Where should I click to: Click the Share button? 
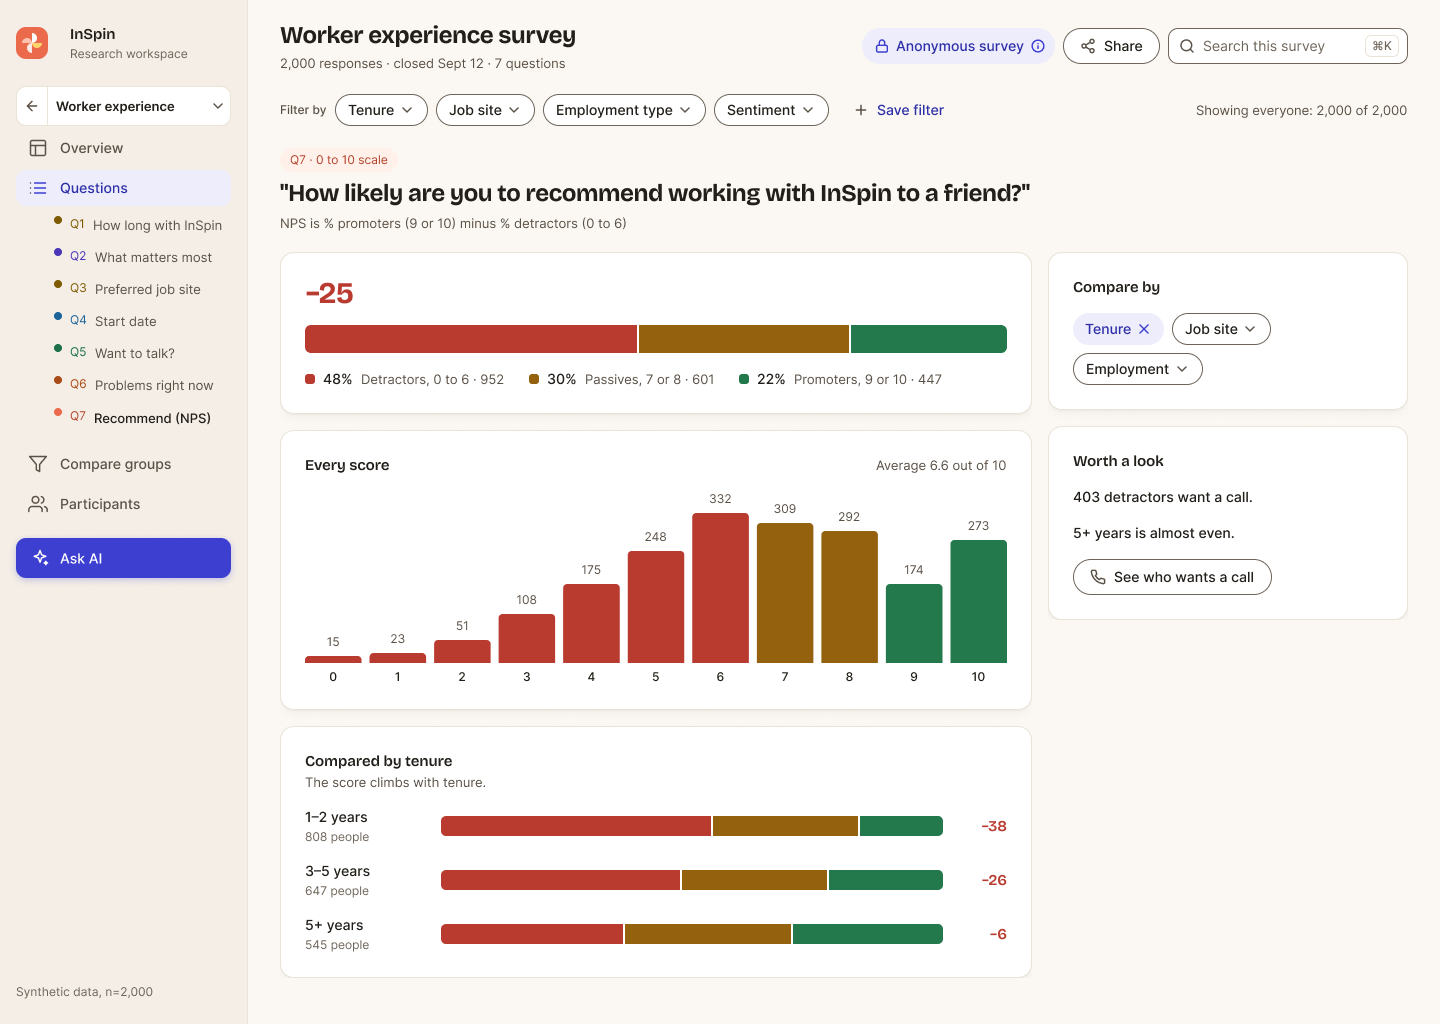point(1111,46)
